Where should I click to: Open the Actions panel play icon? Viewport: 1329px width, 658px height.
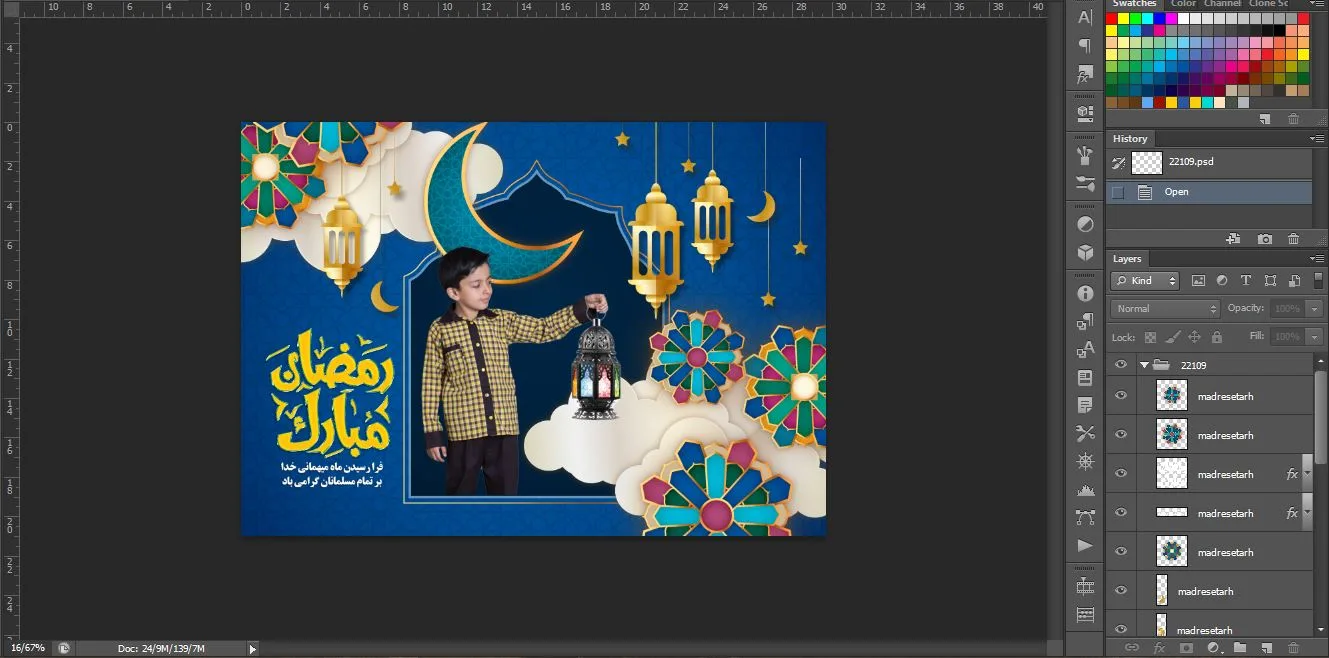click(x=1085, y=546)
